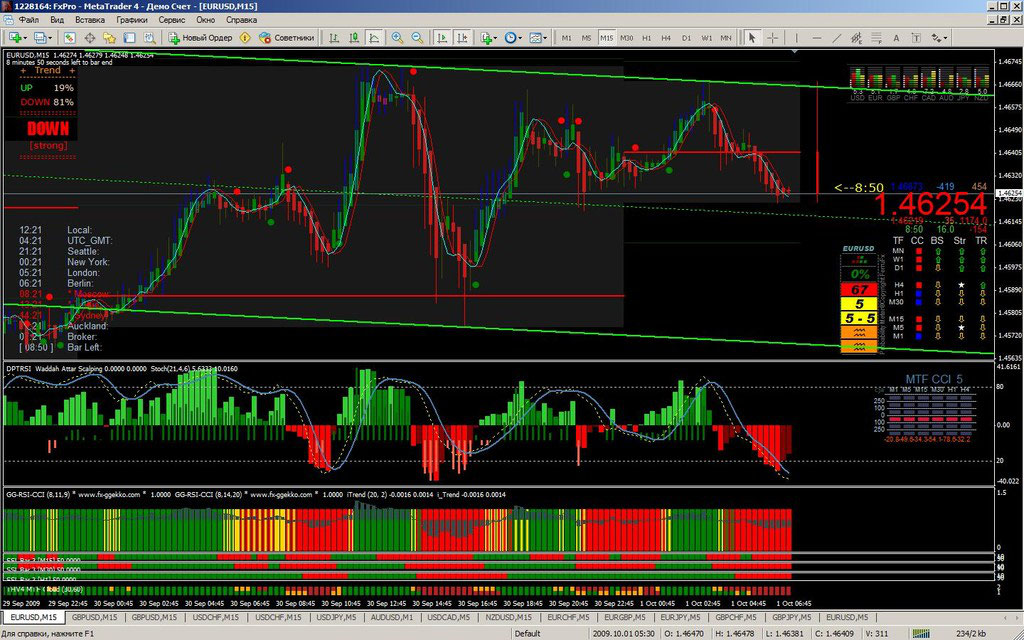Click the Periods clock icon

pyautogui.click(x=510, y=38)
